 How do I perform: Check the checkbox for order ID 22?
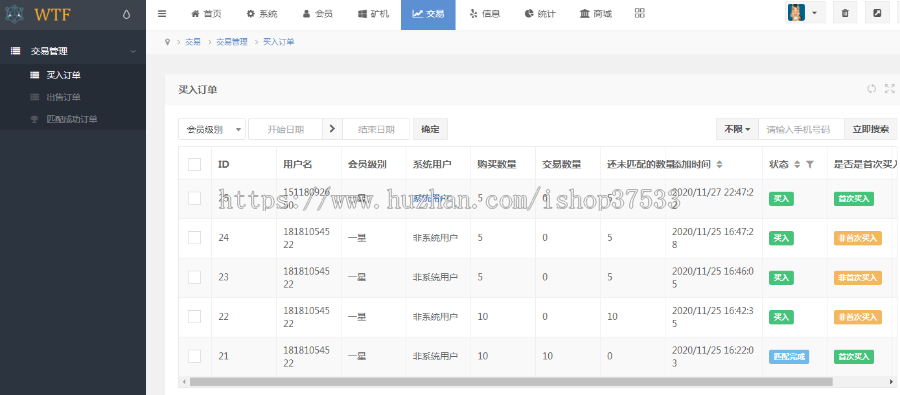click(x=195, y=316)
